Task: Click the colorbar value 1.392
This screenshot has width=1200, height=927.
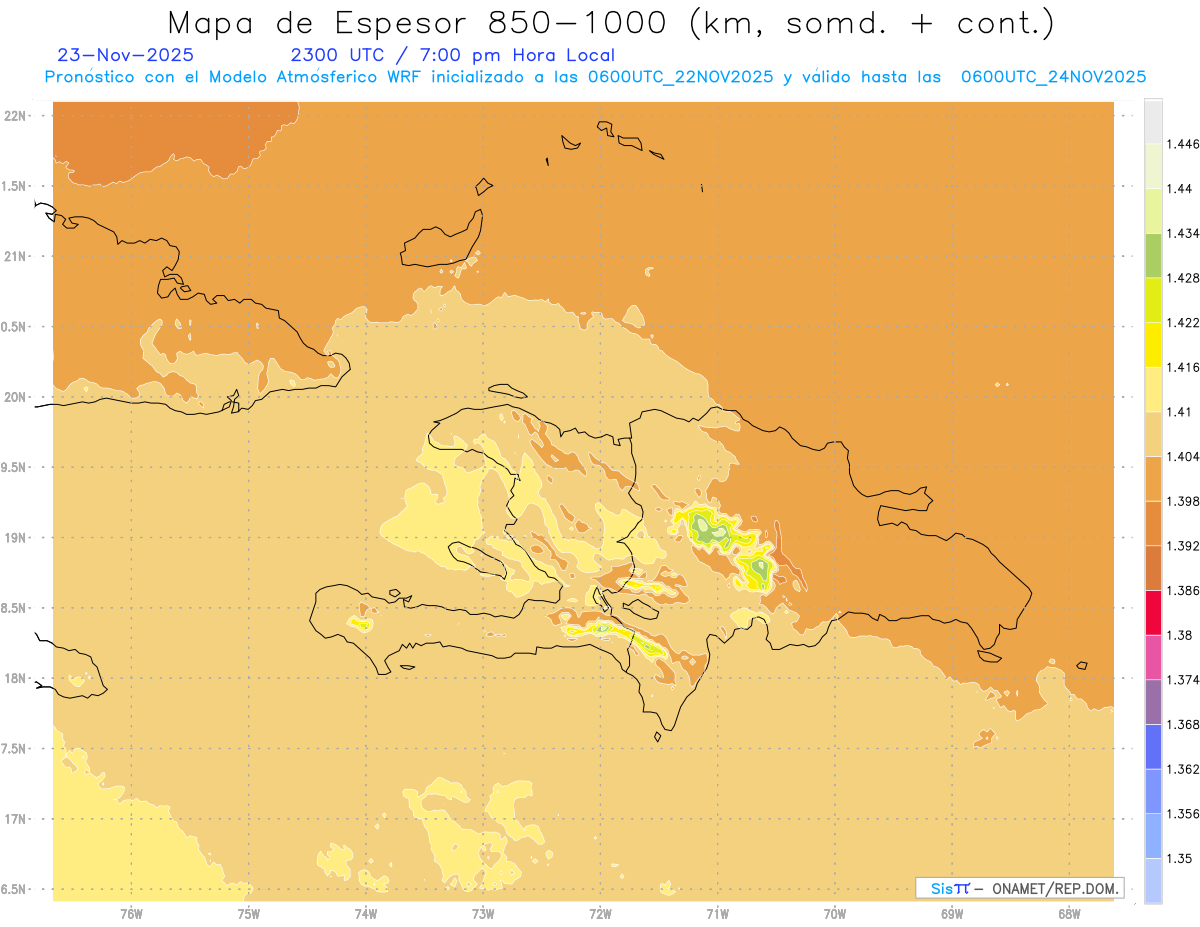Action: pos(1183,546)
